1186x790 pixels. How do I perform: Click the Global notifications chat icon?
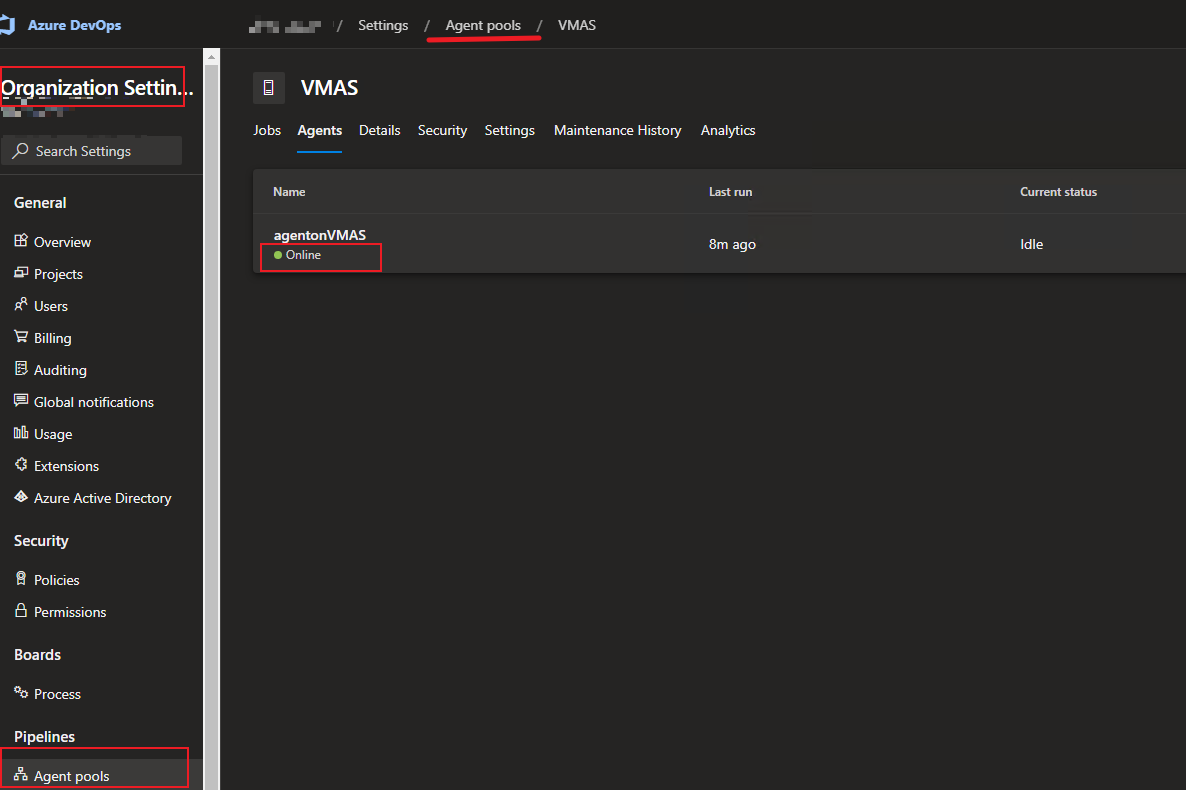pos(20,400)
